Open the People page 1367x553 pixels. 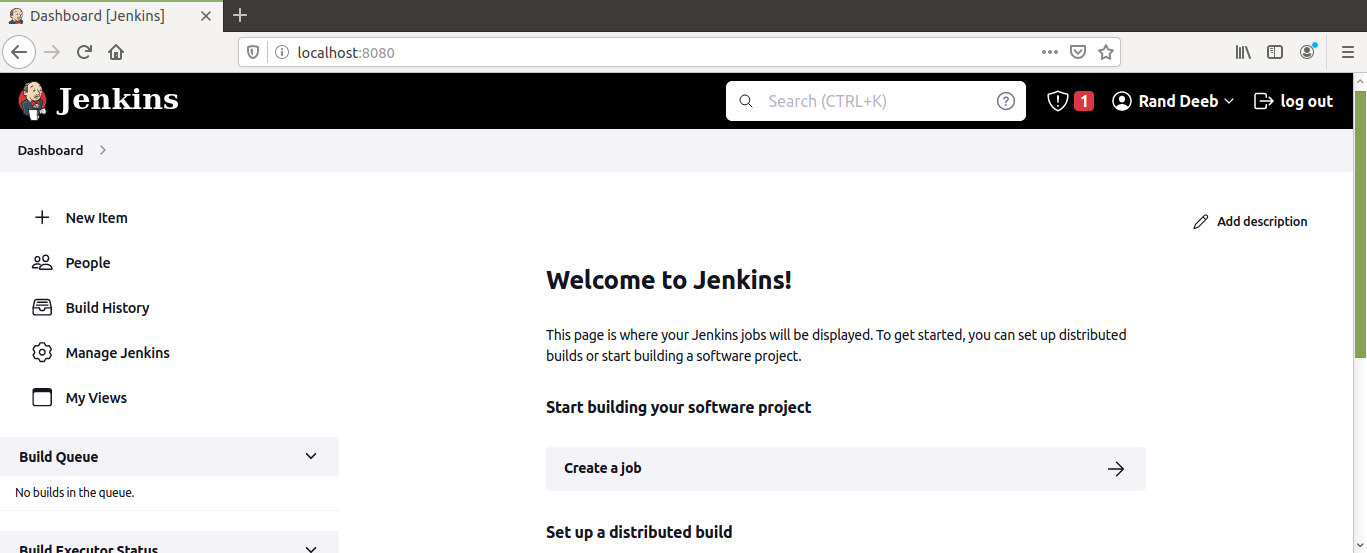[88, 262]
